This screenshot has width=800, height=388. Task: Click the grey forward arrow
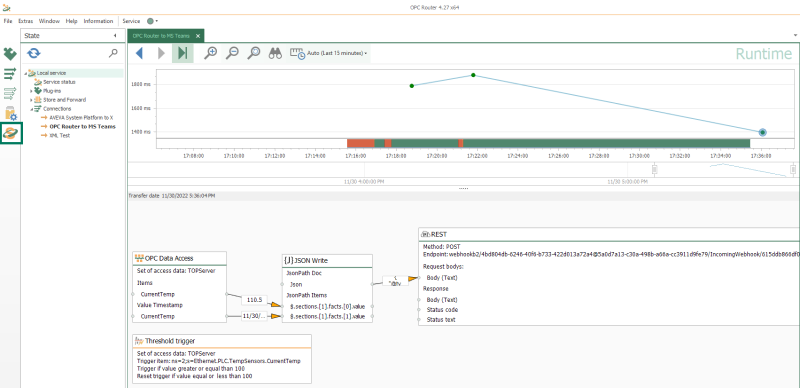pyautogui.click(x=161, y=53)
